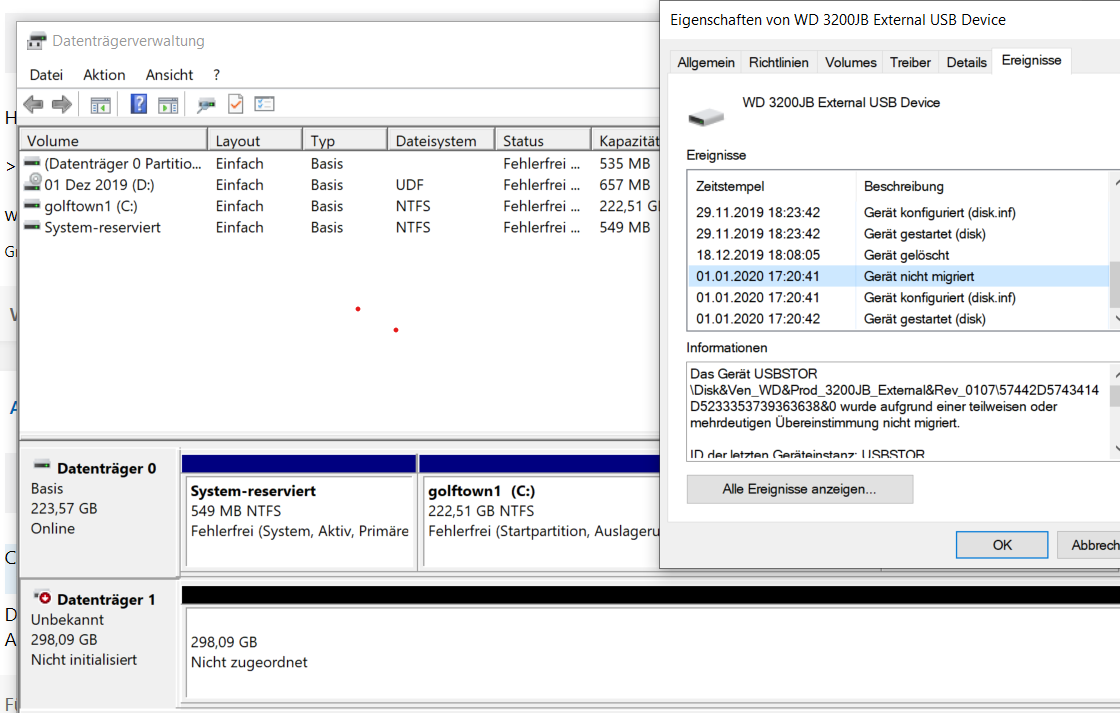1120x713 pixels.
Task: Click the Beschreibung column header in events list
Action: 983,186
